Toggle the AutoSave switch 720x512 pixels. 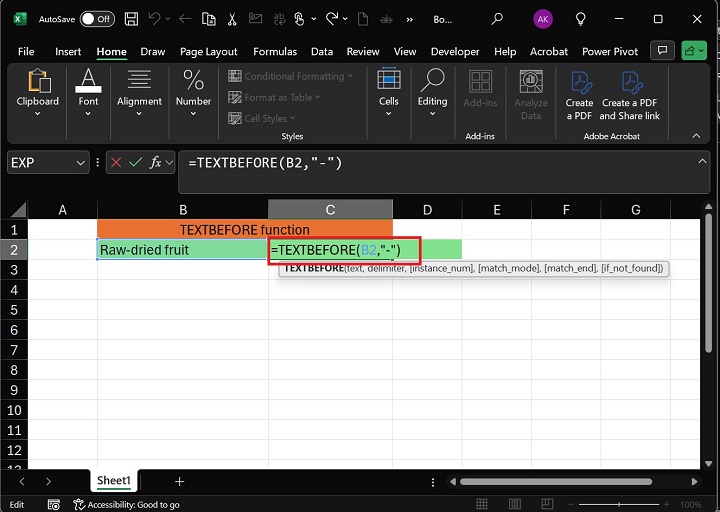[x=96, y=19]
